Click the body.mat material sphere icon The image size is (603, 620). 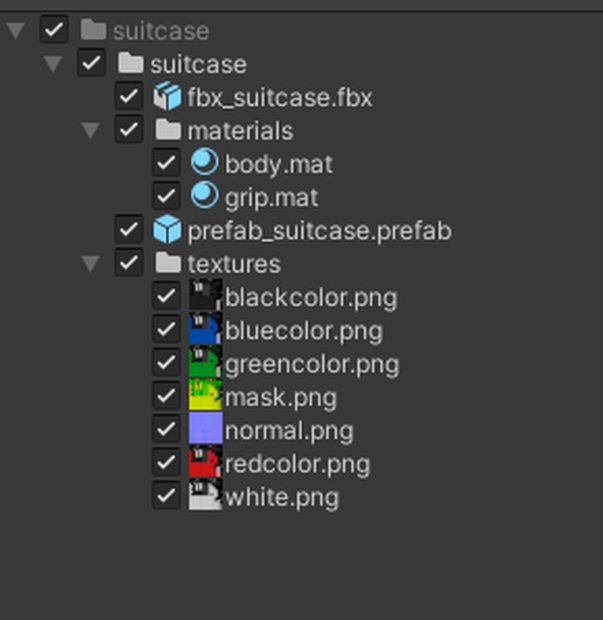(x=204, y=162)
